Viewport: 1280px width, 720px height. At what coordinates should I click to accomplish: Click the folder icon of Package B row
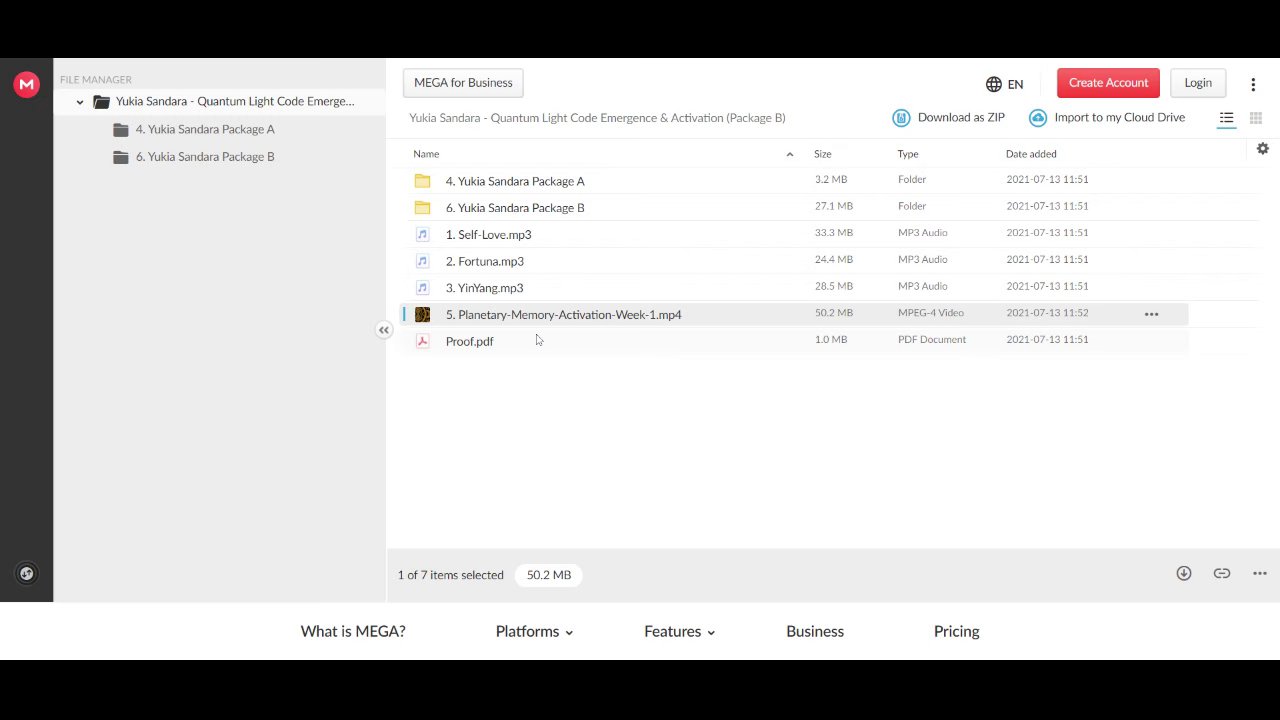[422, 208]
